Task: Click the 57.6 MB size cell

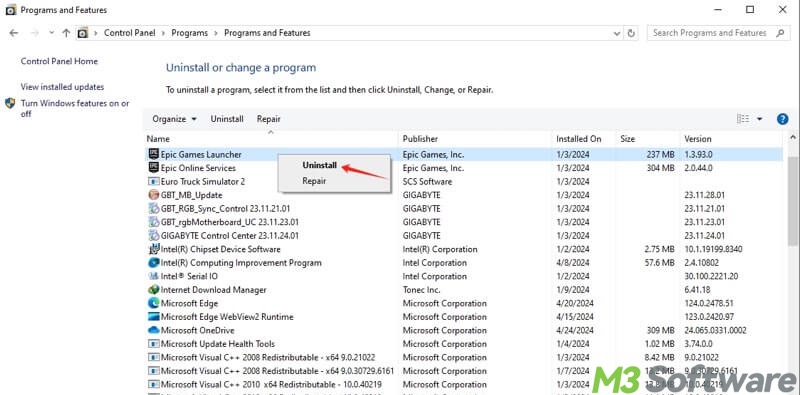Action: click(x=659, y=262)
